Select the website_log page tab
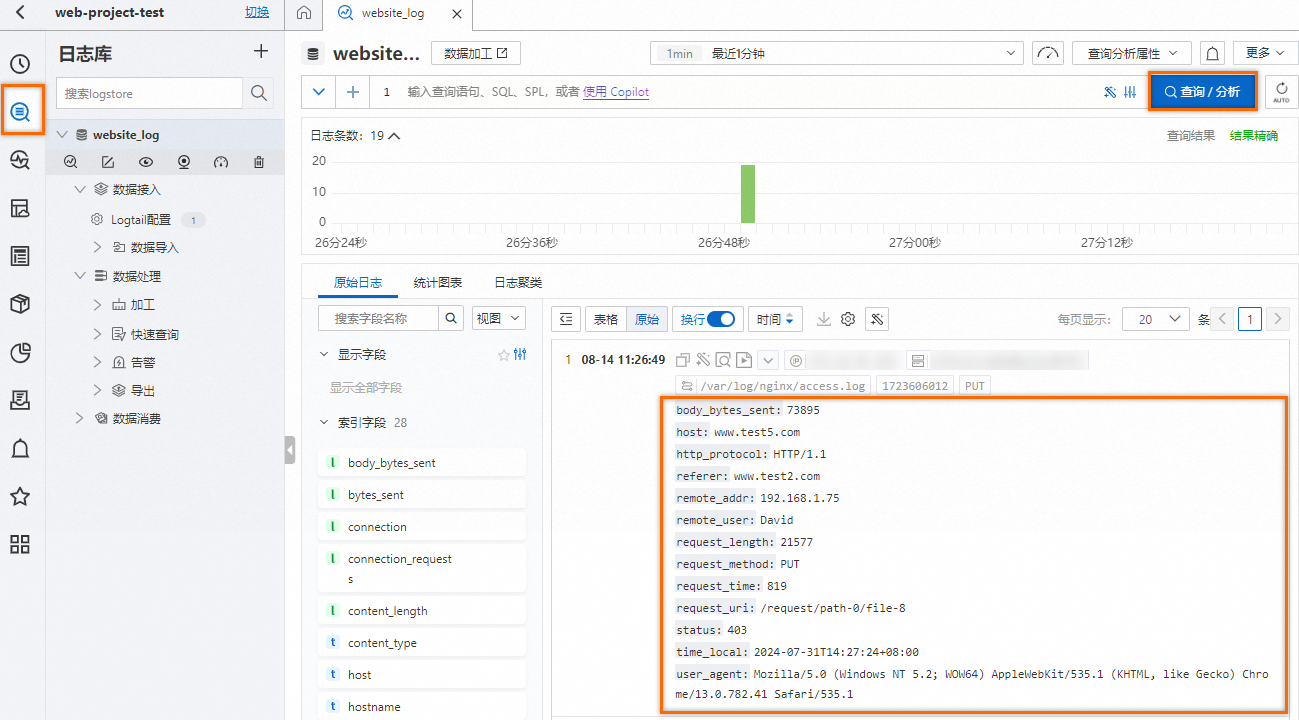This screenshot has width=1299, height=720. 391,15
